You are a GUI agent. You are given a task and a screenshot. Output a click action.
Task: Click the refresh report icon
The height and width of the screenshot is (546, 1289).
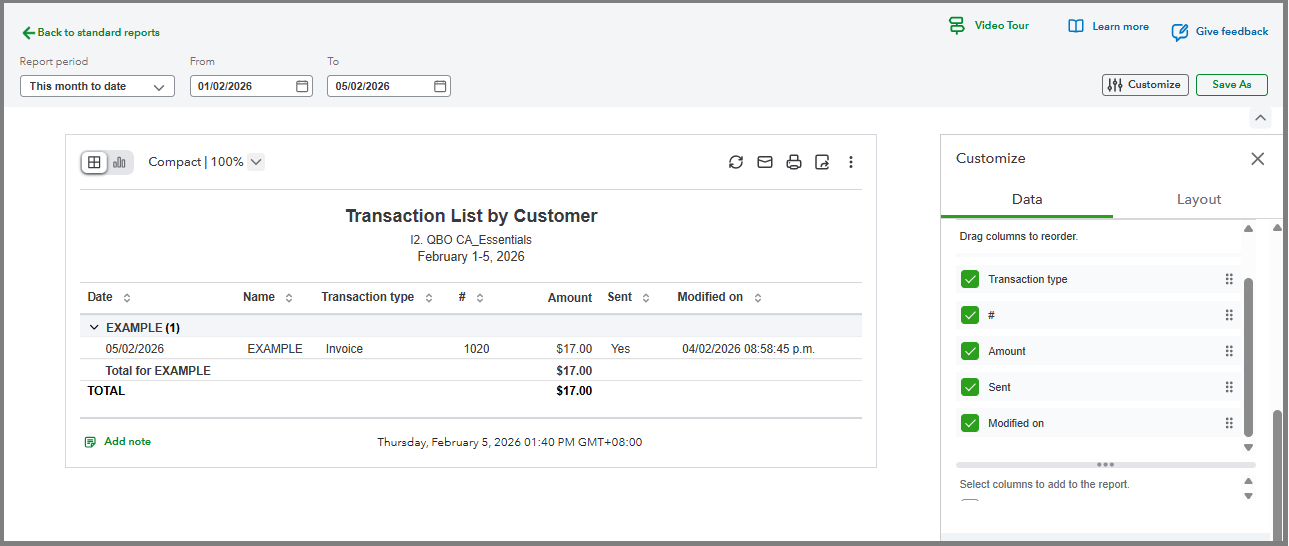coord(736,162)
